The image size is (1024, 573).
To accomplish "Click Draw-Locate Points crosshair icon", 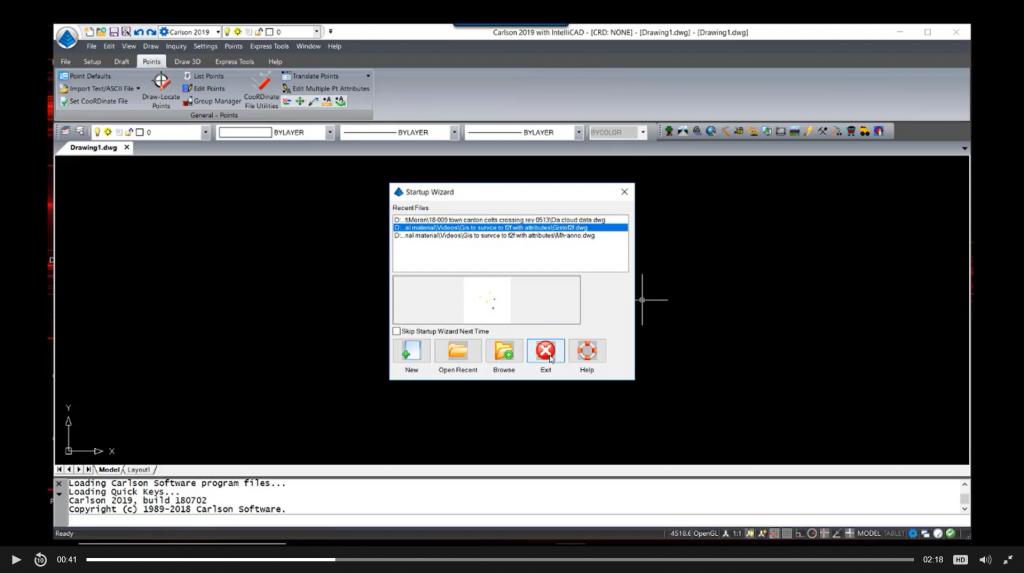I will tap(161, 82).
